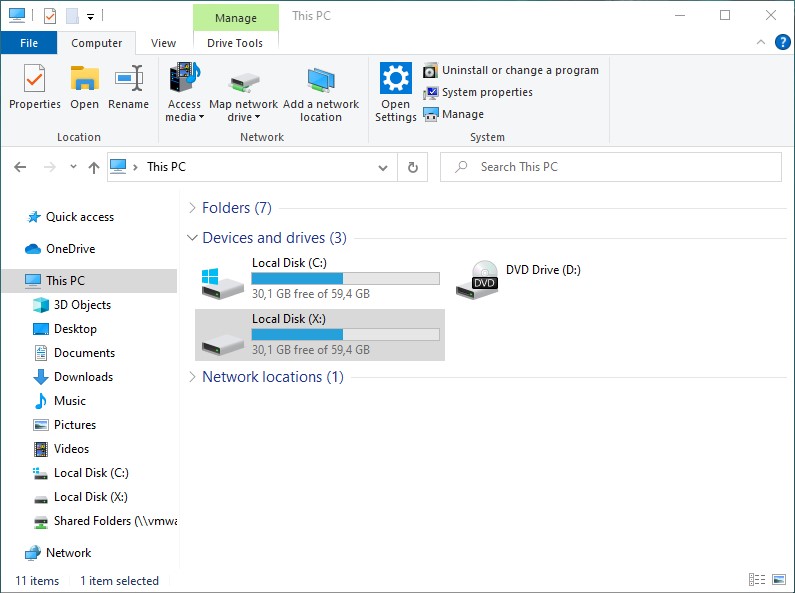795x593 pixels.
Task: Click the Up one level arrow
Action: coord(94,167)
